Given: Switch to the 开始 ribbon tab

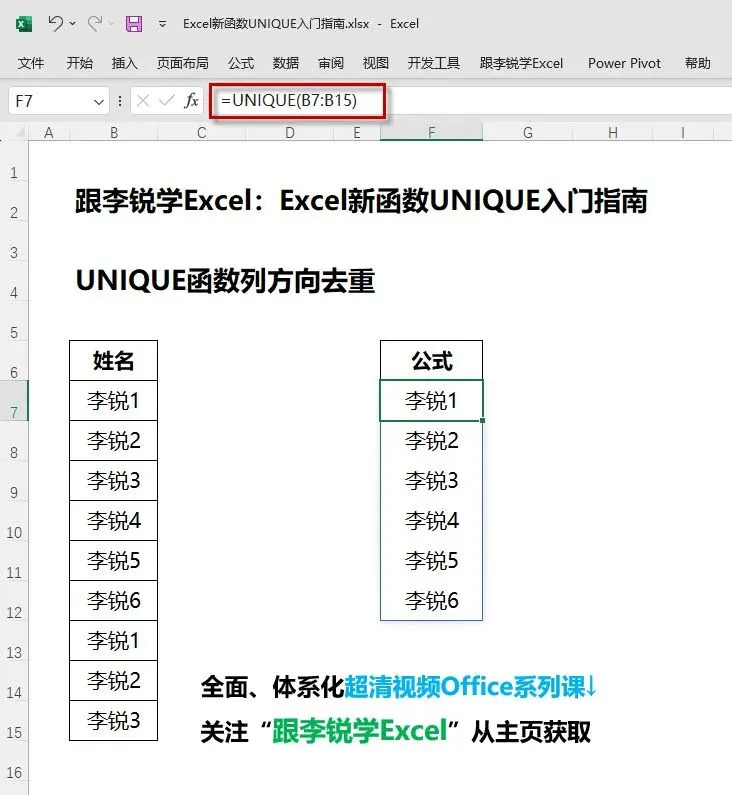Looking at the screenshot, I should point(80,63).
